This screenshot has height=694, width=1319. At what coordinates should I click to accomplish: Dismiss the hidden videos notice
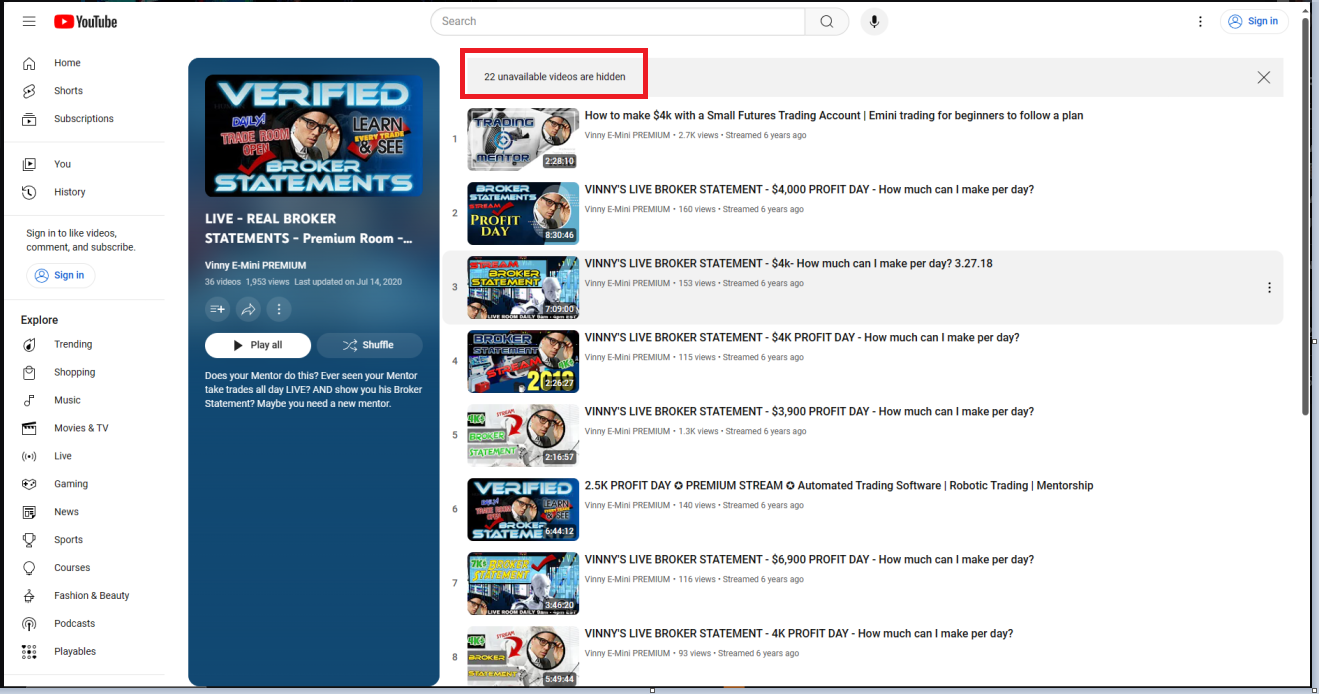(1264, 77)
